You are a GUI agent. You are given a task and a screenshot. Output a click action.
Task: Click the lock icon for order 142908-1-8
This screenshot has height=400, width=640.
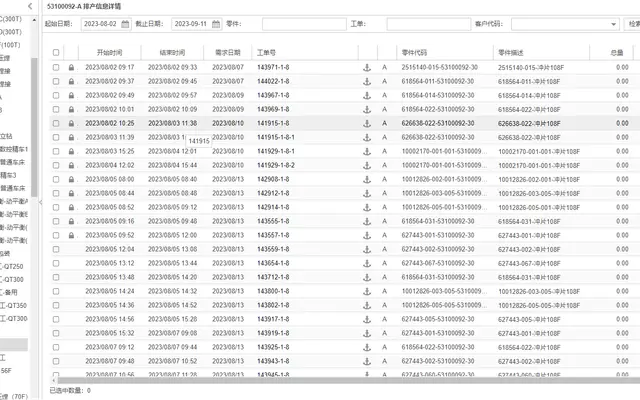tap(71, 180)
